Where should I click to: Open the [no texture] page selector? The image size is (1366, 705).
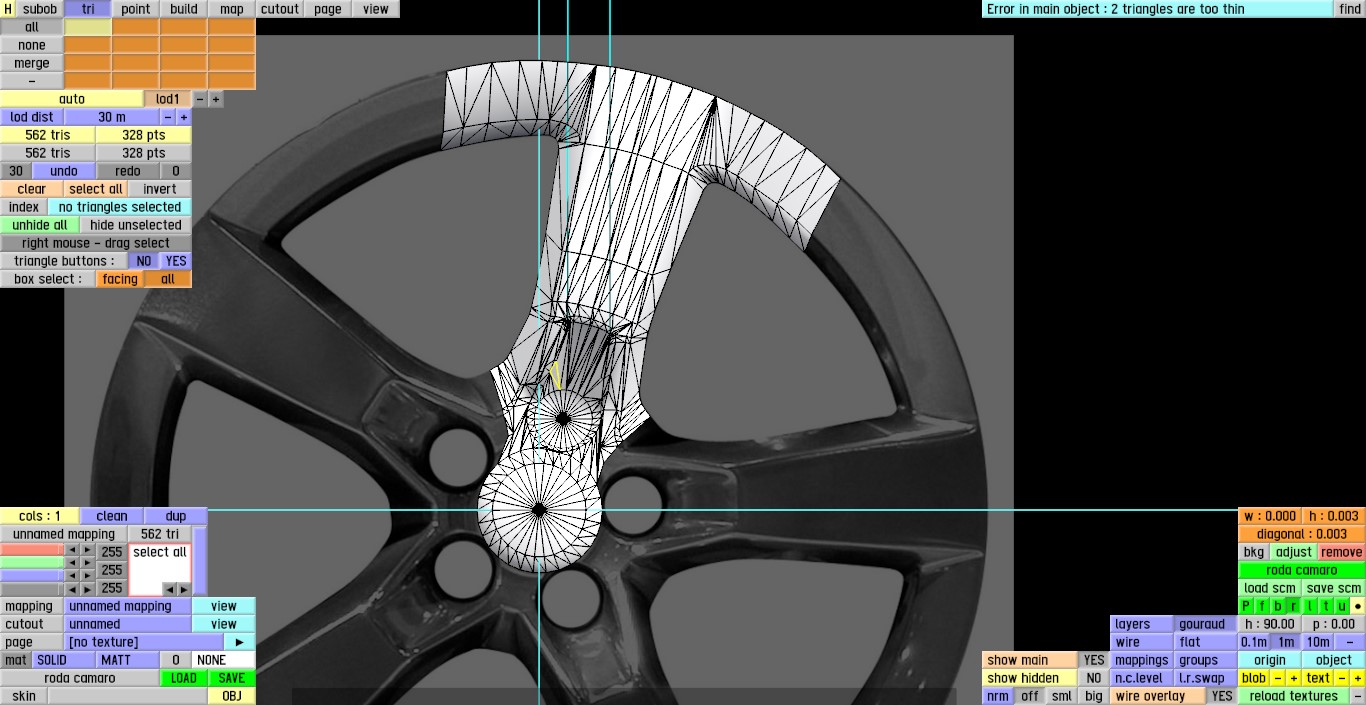coord(144,642)
